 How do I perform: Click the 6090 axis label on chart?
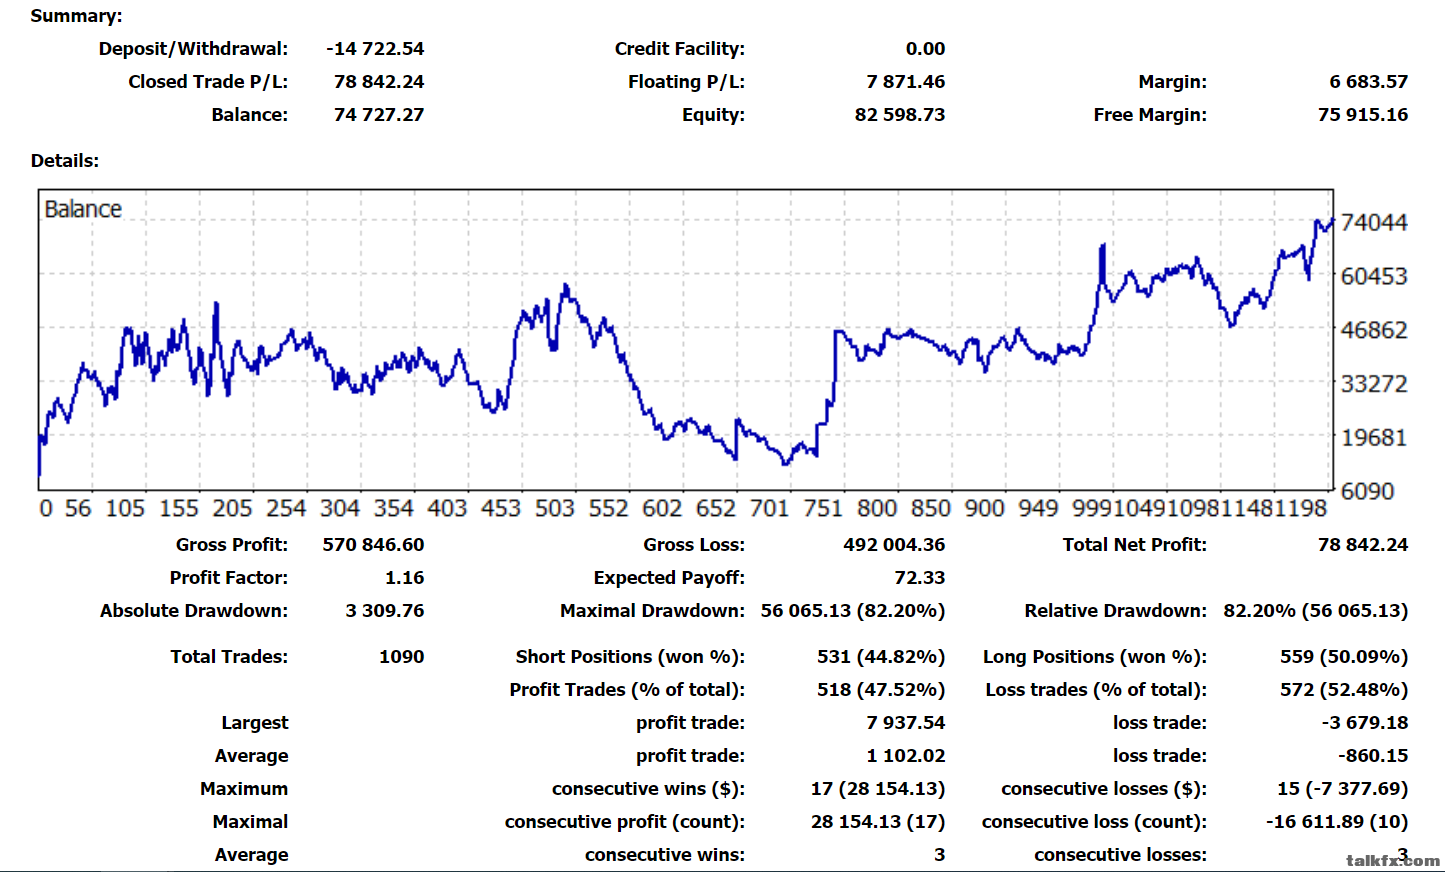[x=1367, y=491]
